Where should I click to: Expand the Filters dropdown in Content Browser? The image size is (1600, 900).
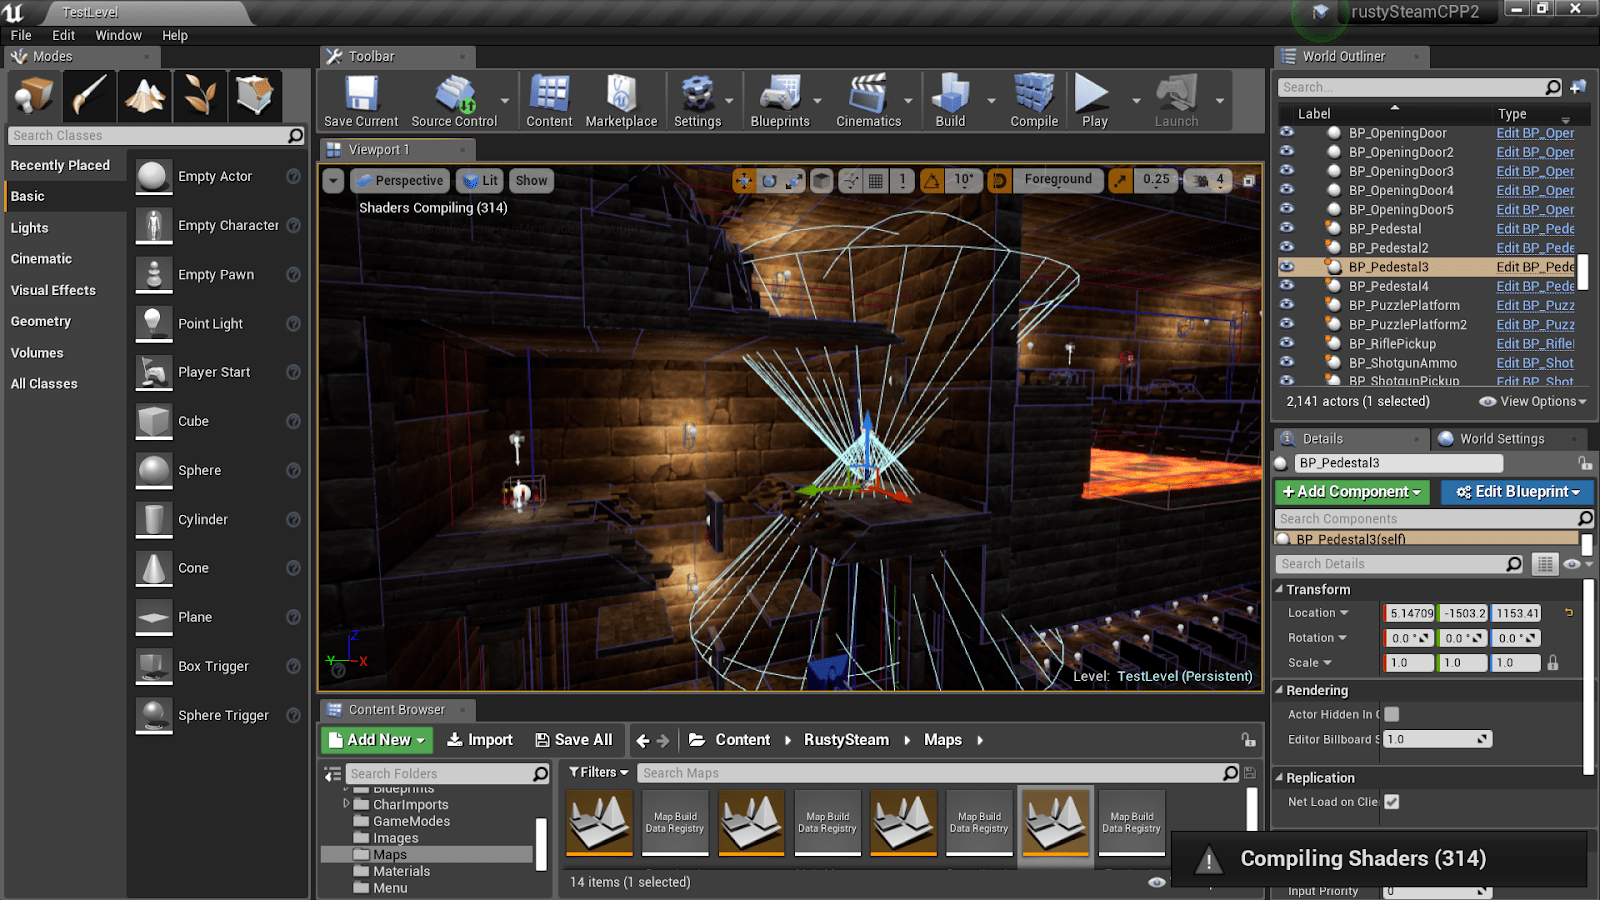point(599,773)
